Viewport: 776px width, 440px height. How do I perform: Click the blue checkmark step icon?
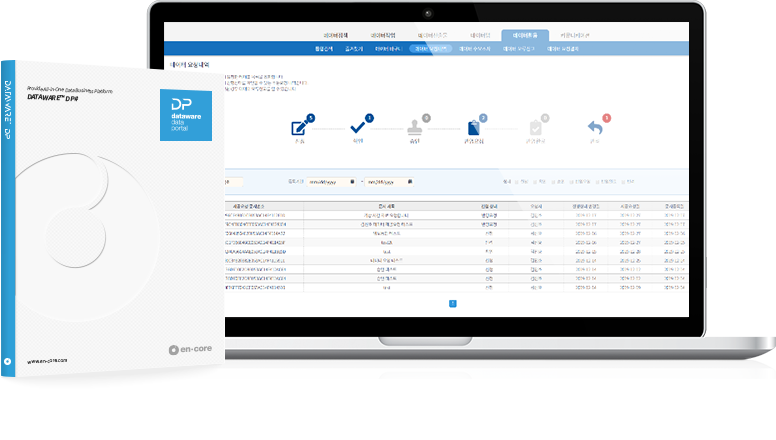point(357,128)
